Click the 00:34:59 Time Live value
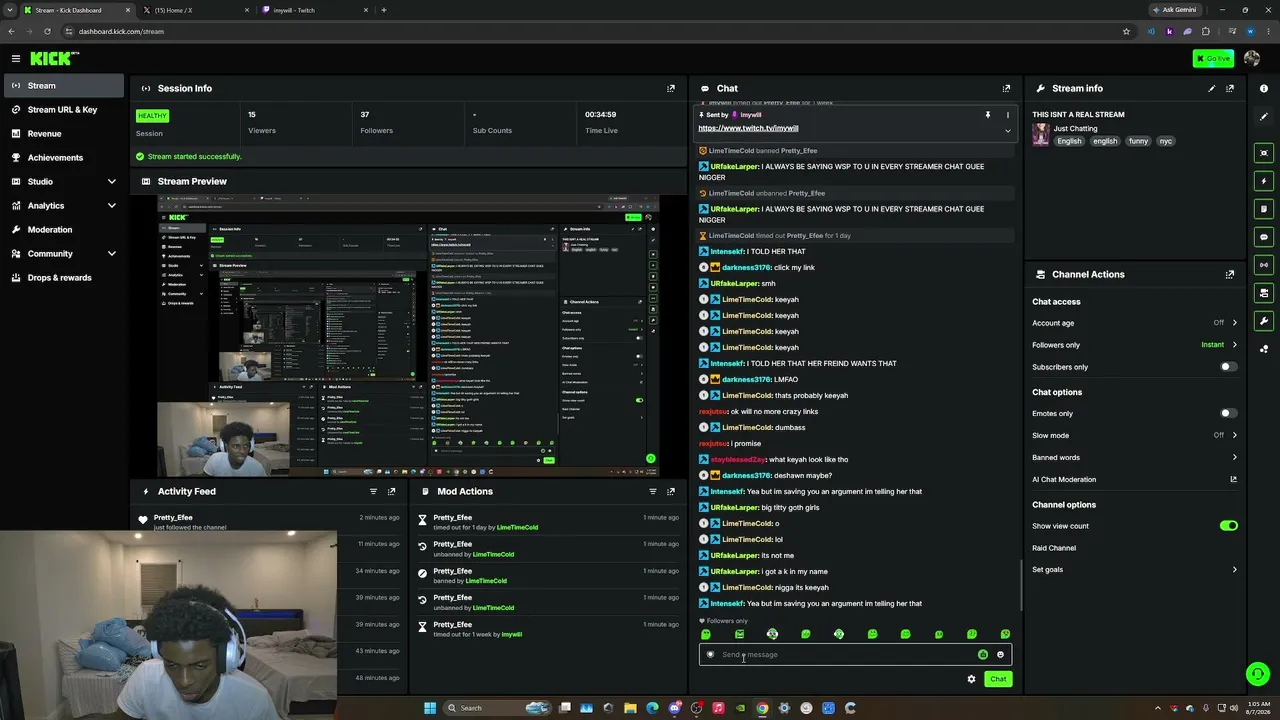Screen dimensions: 1280x720 600,115
